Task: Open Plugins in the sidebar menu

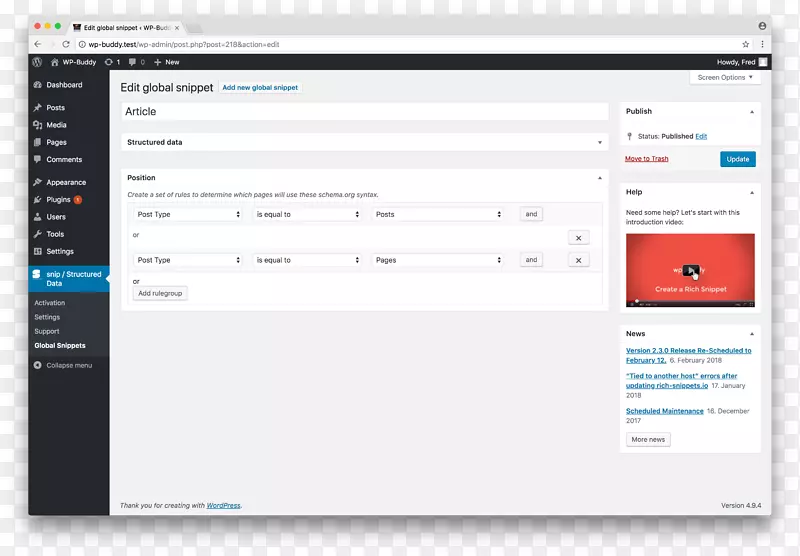Action: click(58, 200)
